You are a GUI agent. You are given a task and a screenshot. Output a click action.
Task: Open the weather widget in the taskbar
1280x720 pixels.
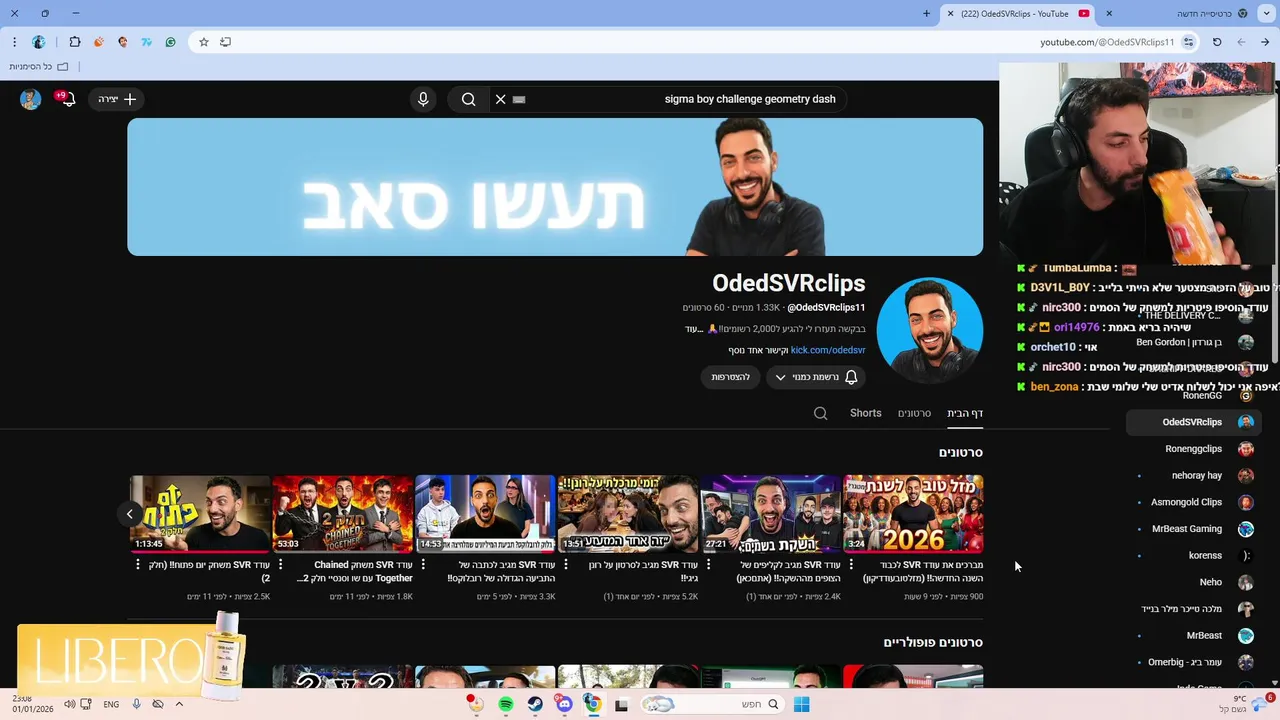[1240, 704]
